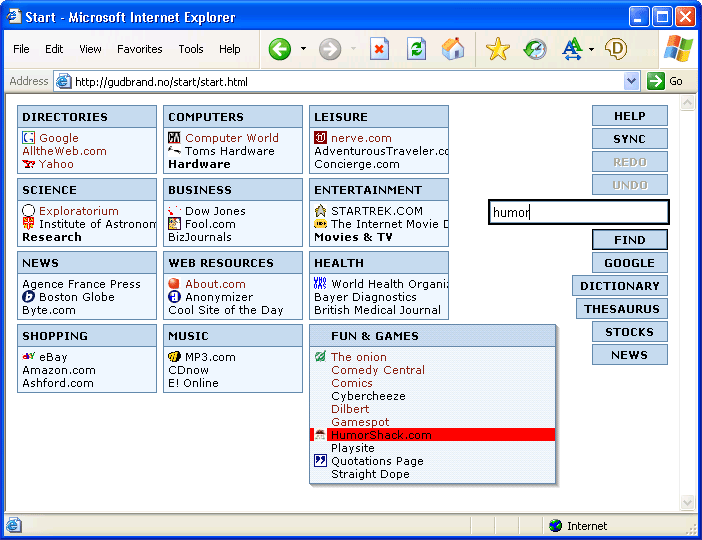This screenshot has width=702, height=540.
Task: Click the GOOGLE search button
Action: pos(629,263)
